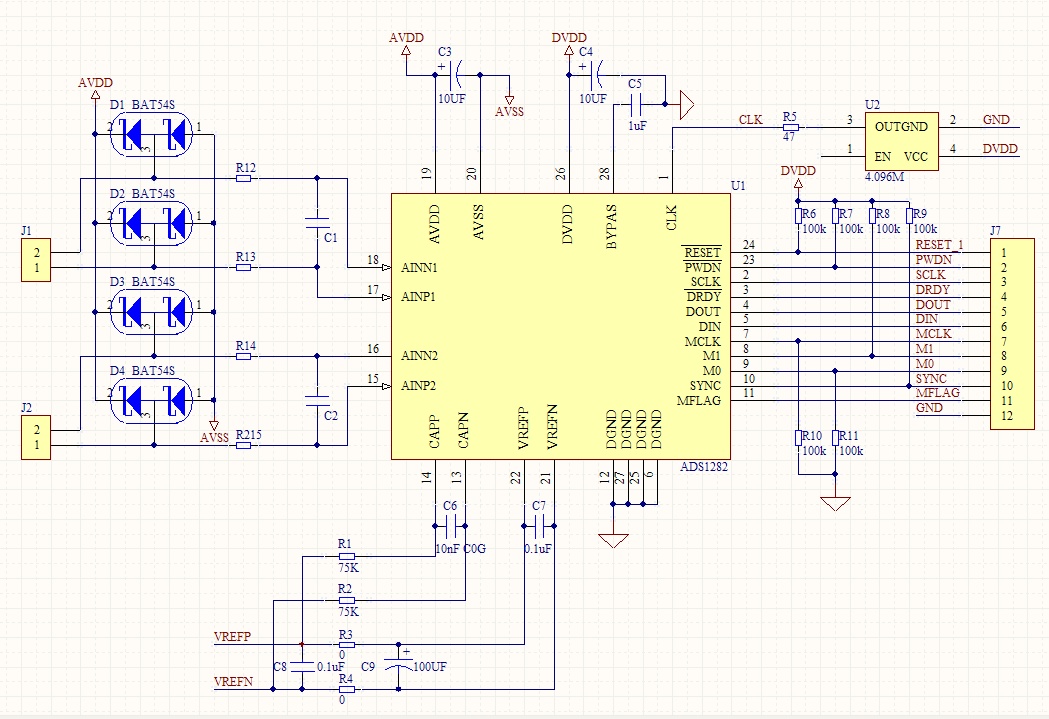Screen dimensions: 1049x719
Task: Select the C5 1uF capacitor
Action: (x=636, y=104)
